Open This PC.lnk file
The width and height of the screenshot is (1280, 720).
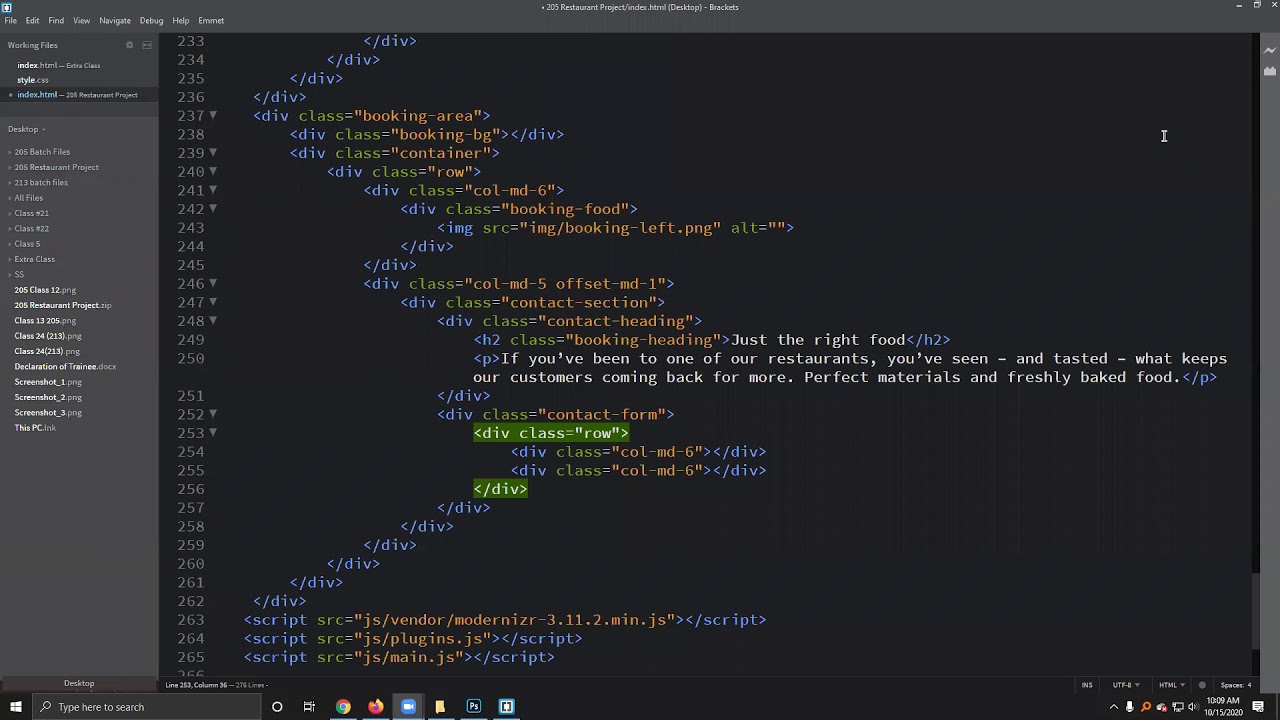tap(35, 428)
